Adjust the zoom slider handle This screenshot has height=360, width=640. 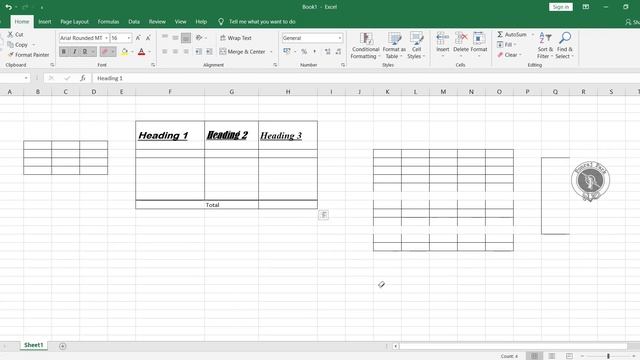[x=608, y=356]
